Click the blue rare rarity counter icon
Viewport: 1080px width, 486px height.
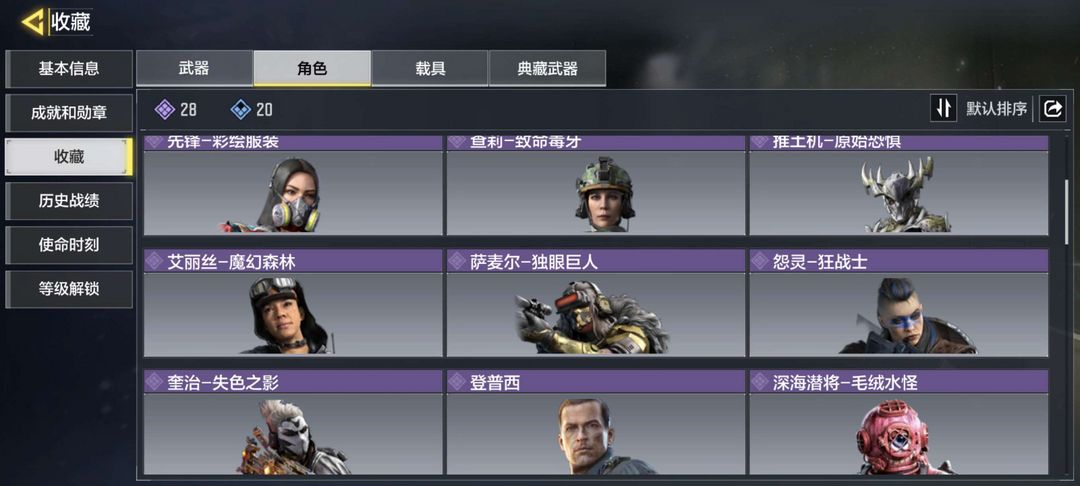point(240,109)
